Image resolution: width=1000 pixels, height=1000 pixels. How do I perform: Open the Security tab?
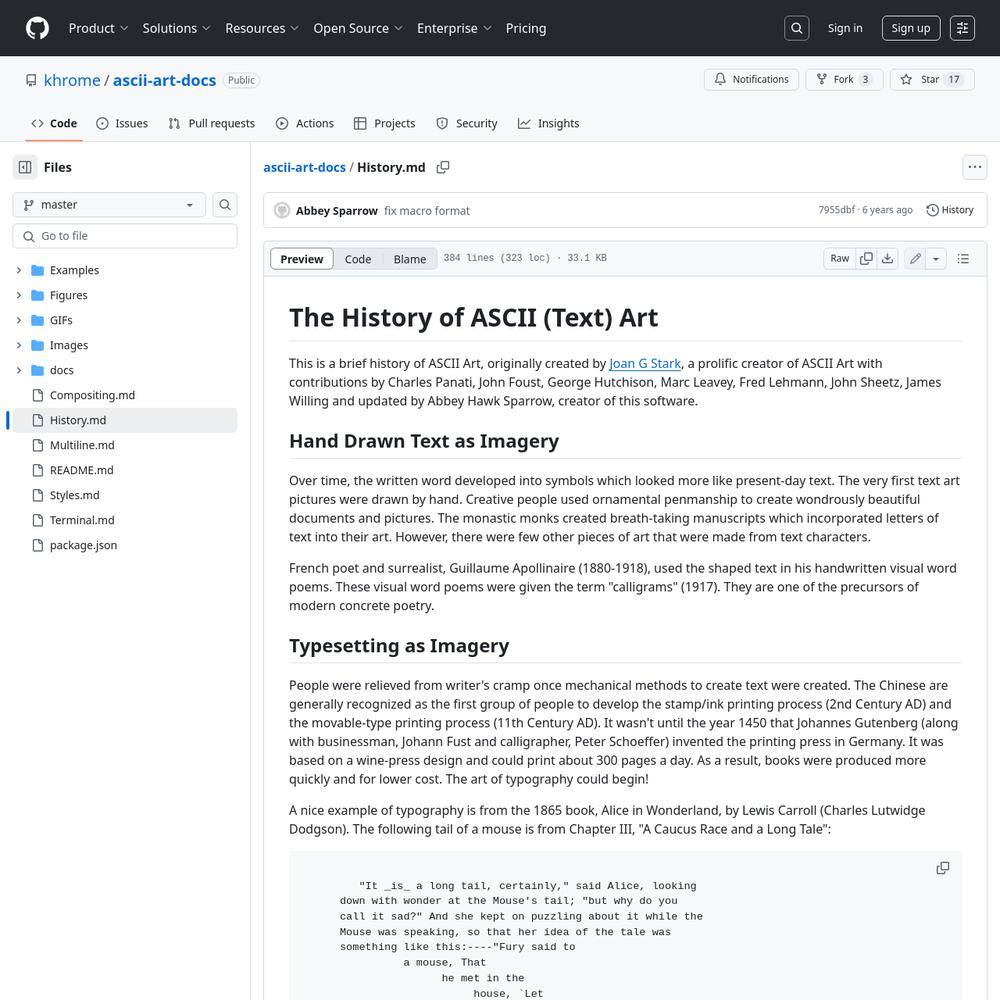(467, 124)
